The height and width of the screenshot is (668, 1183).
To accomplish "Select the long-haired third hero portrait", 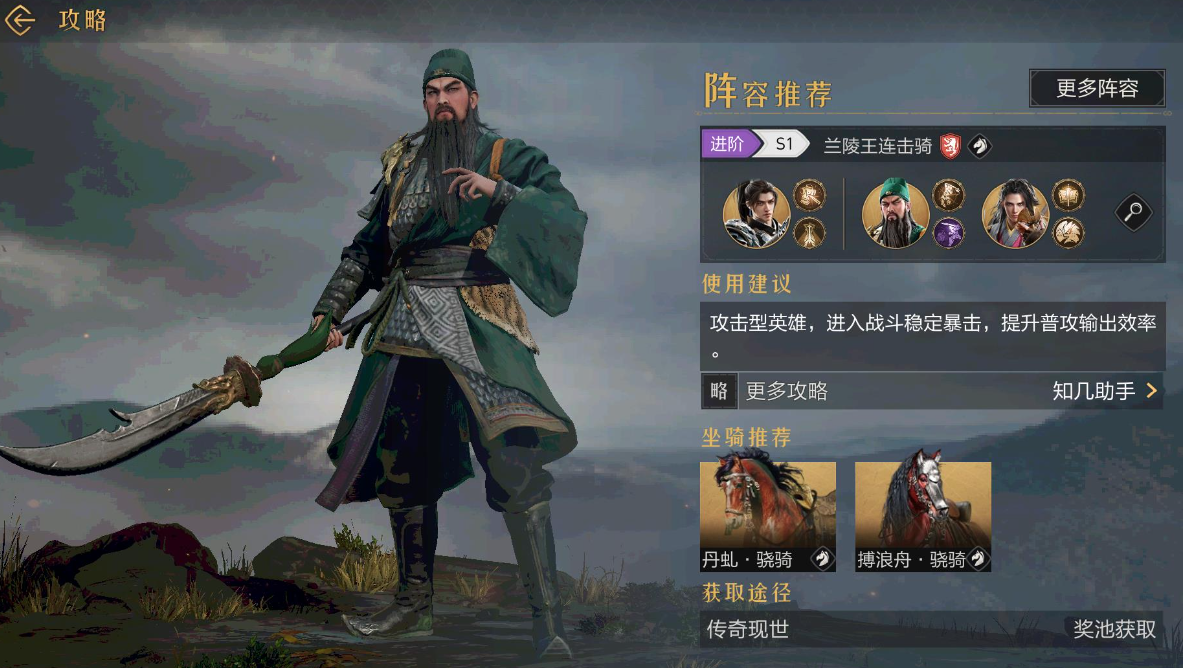I will 1016,214.
